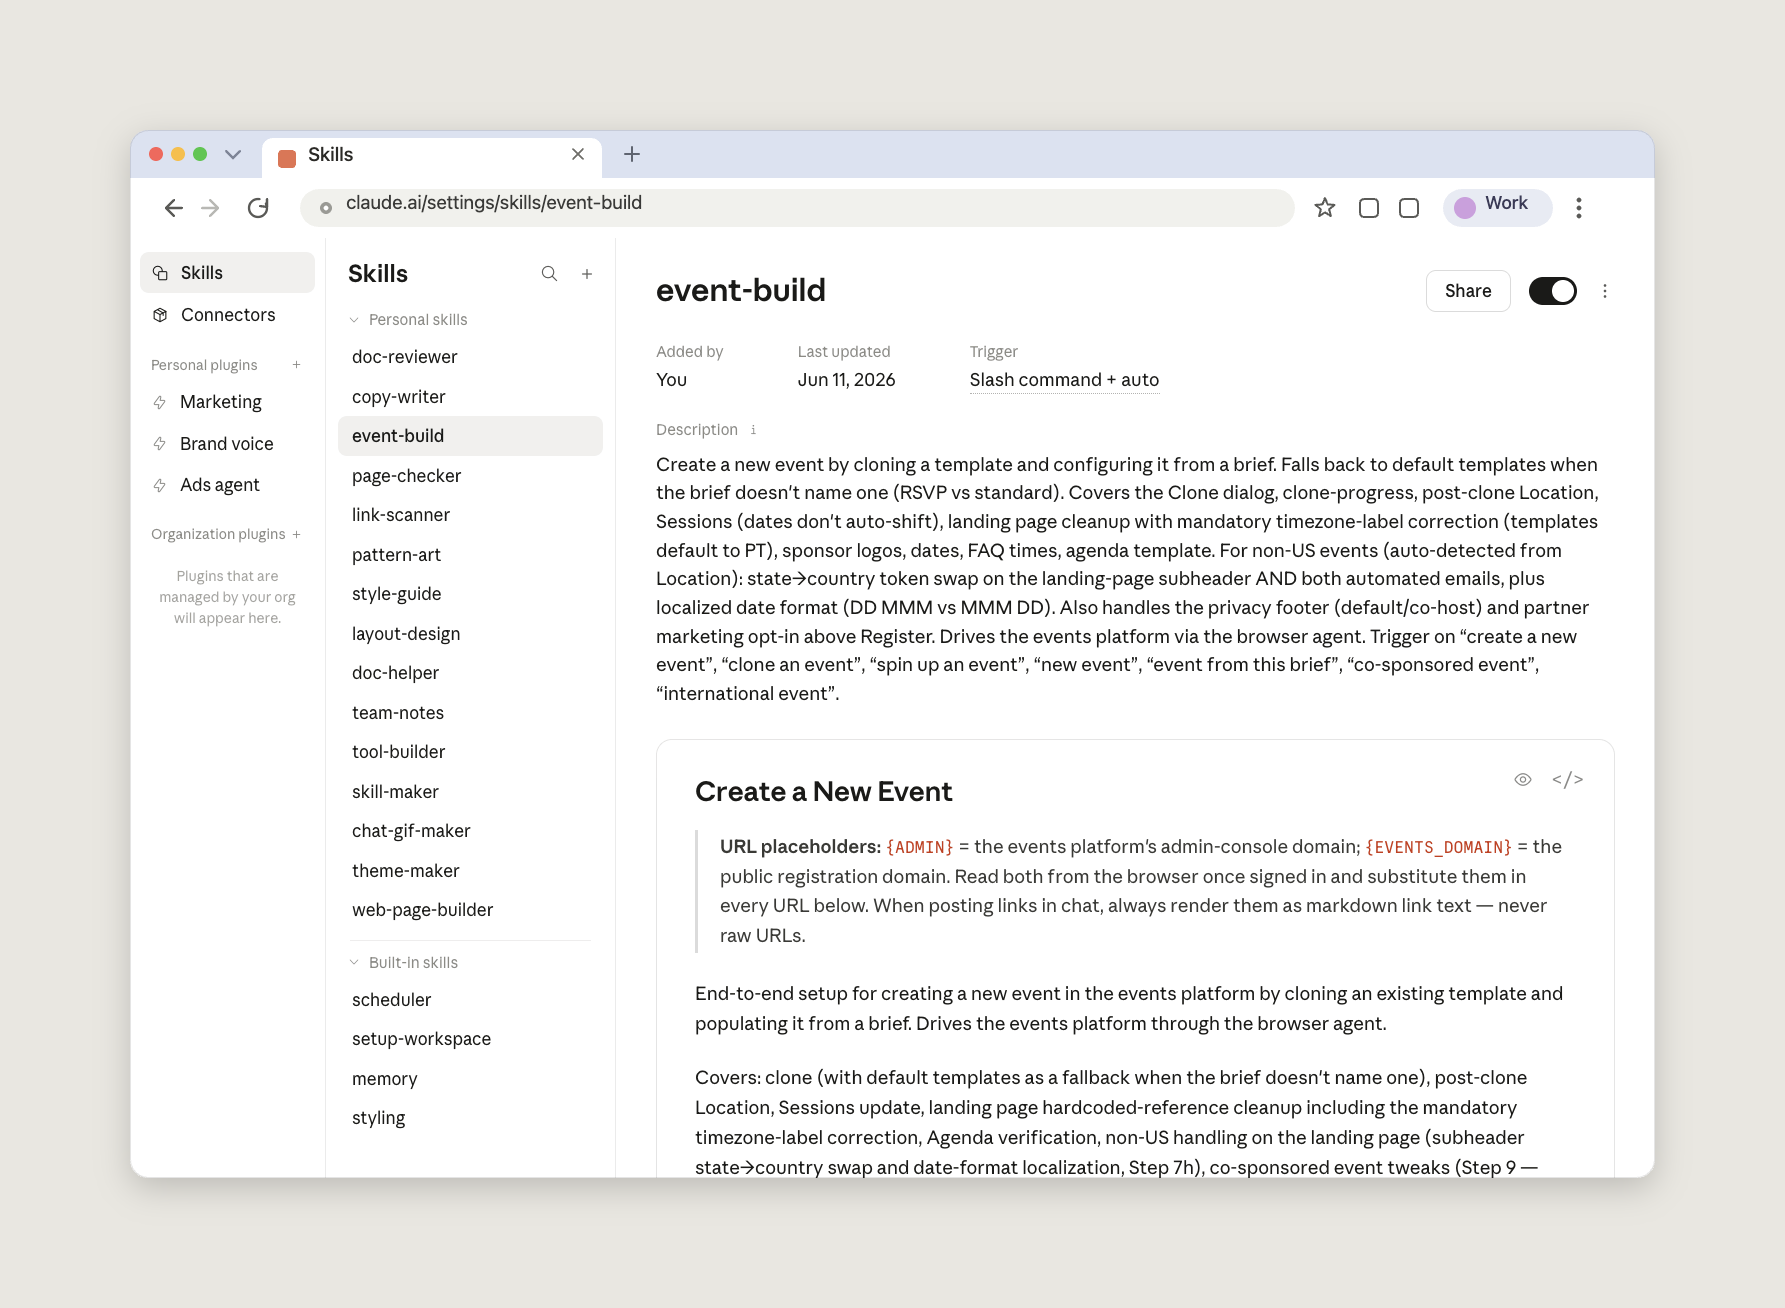This screenshot has height=1308, width=1785.
Task: Add a personal plugin with plus icon
Action: [x=296, y=365]
